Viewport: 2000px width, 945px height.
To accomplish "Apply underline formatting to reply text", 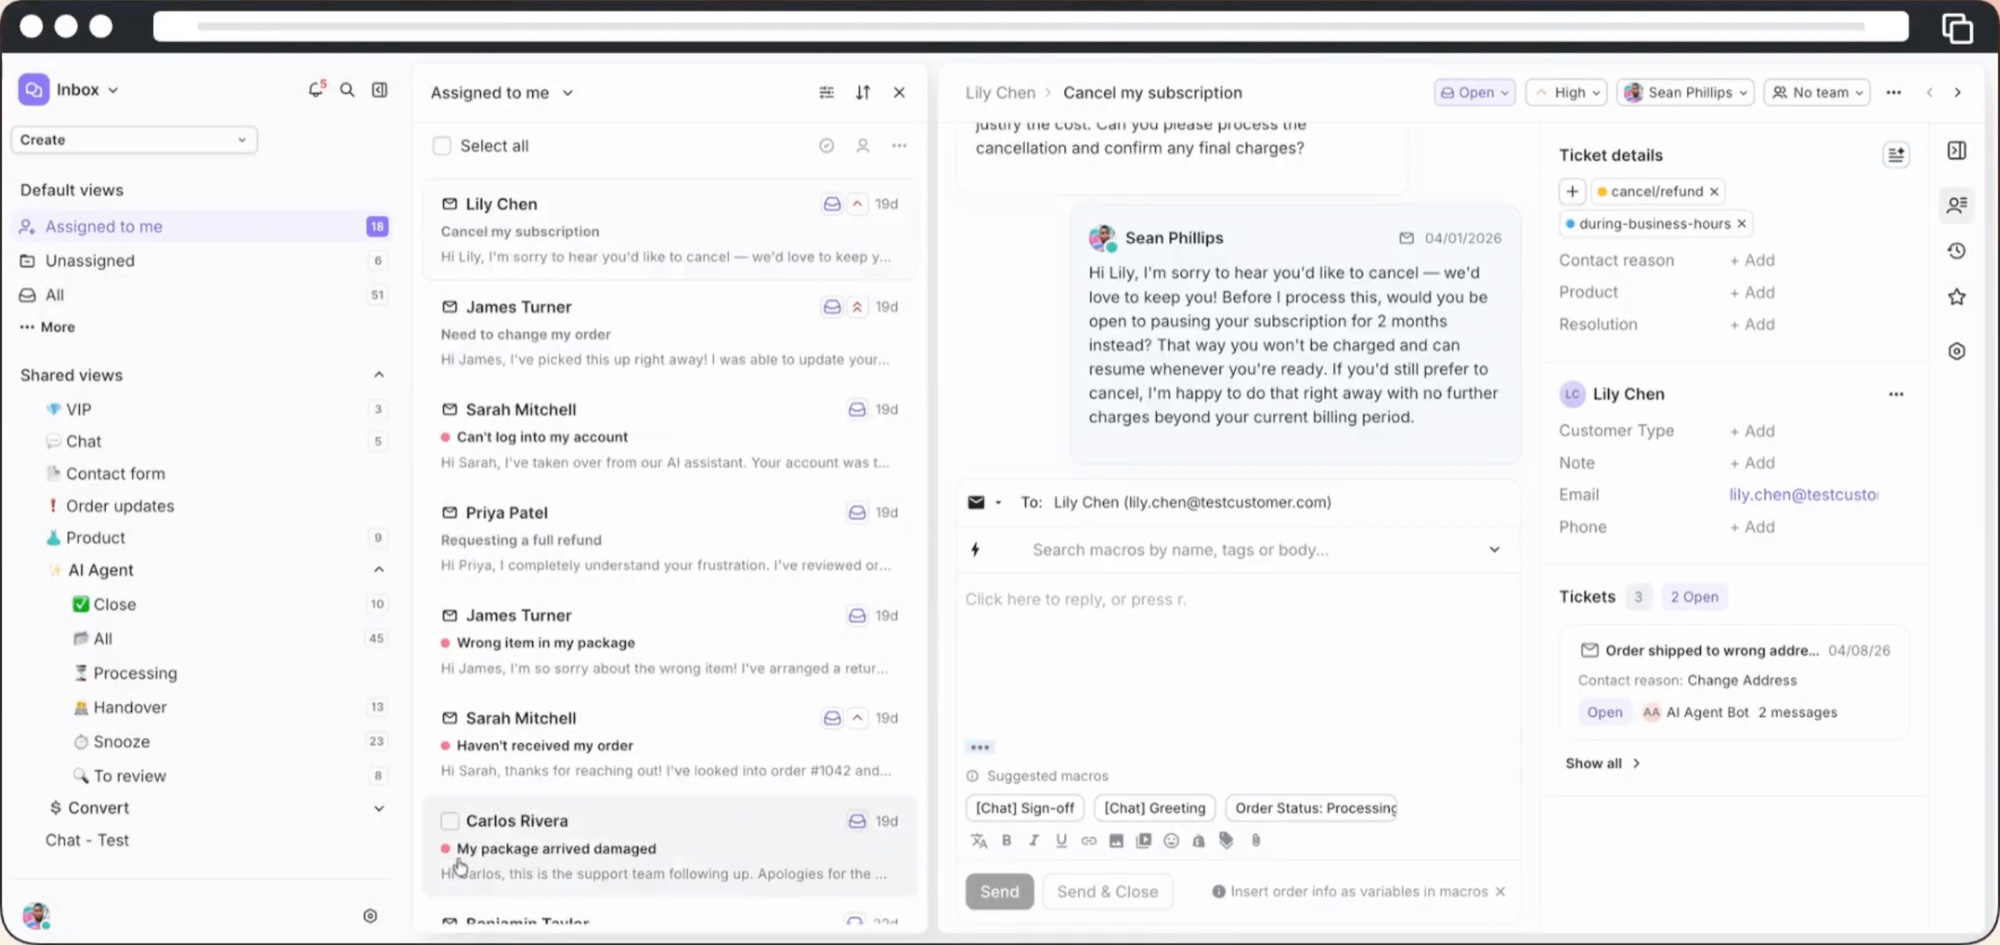I will tap(1061, 841).
